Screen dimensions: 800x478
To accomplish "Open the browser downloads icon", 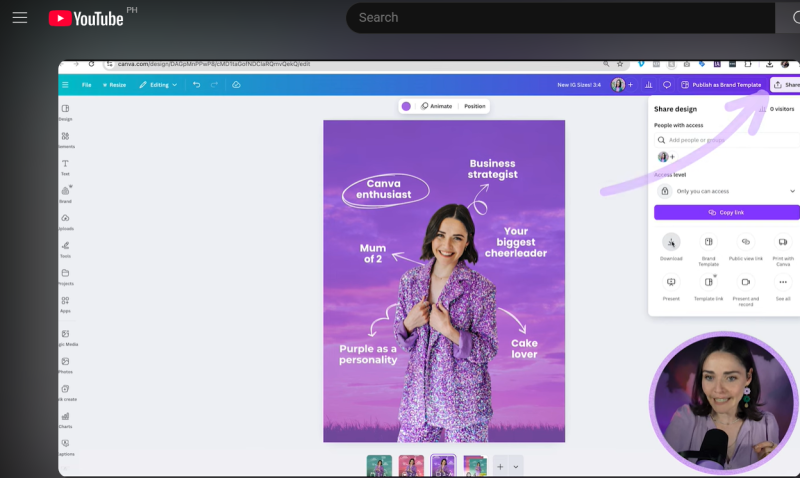I will click(x=769, y=64).
